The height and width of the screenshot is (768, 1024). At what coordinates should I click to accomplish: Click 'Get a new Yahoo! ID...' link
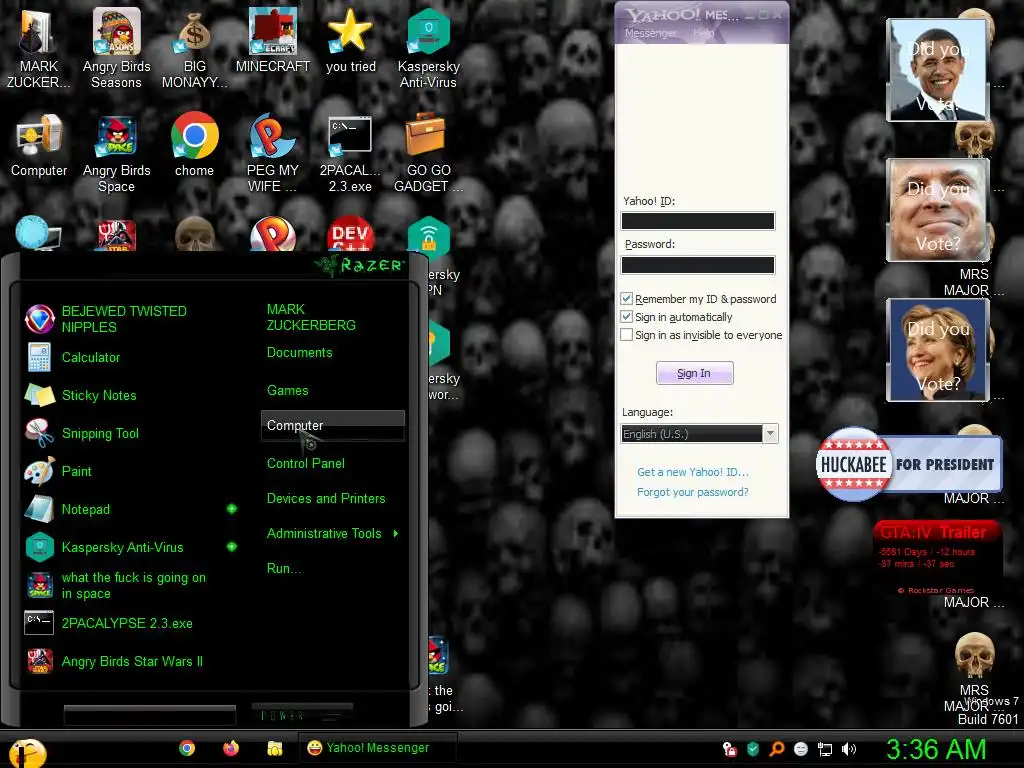[x=693, y=472]
